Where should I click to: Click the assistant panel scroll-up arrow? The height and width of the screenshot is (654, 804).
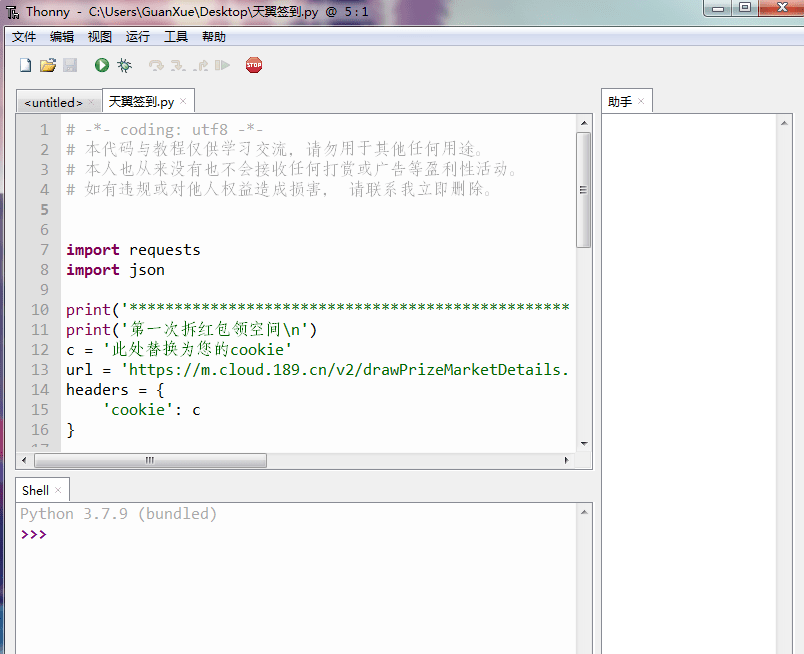[784, 123]
